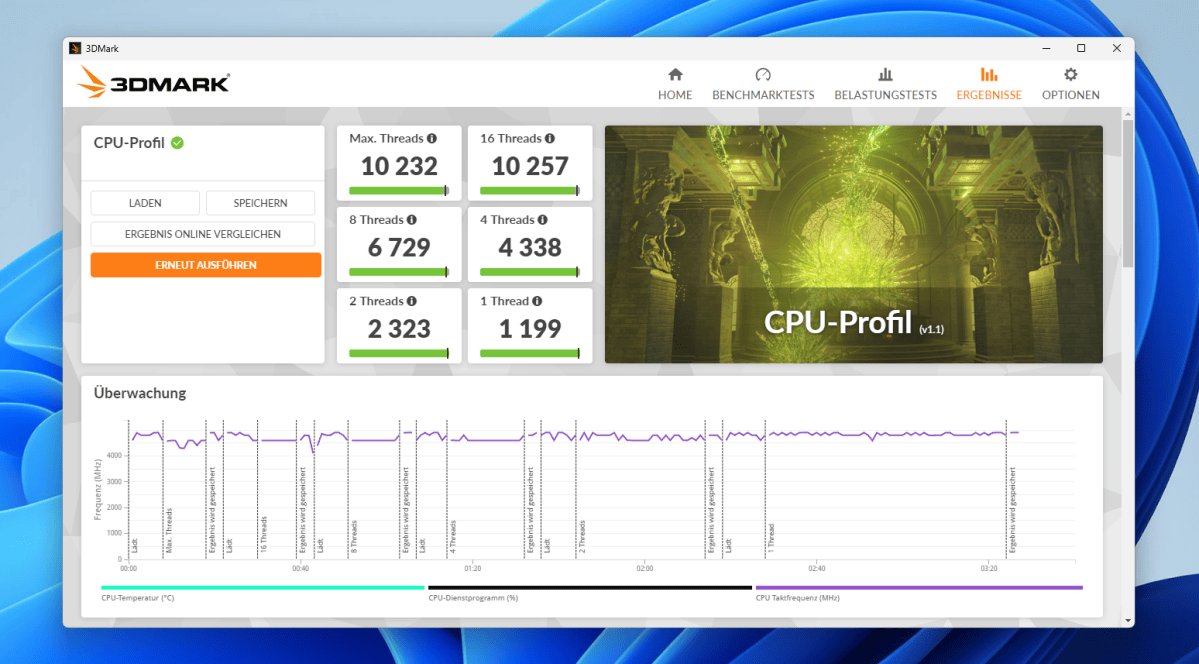Click info icon next to 4 Threads
This screenshot has width=1199, height=664.
(543, 220)
